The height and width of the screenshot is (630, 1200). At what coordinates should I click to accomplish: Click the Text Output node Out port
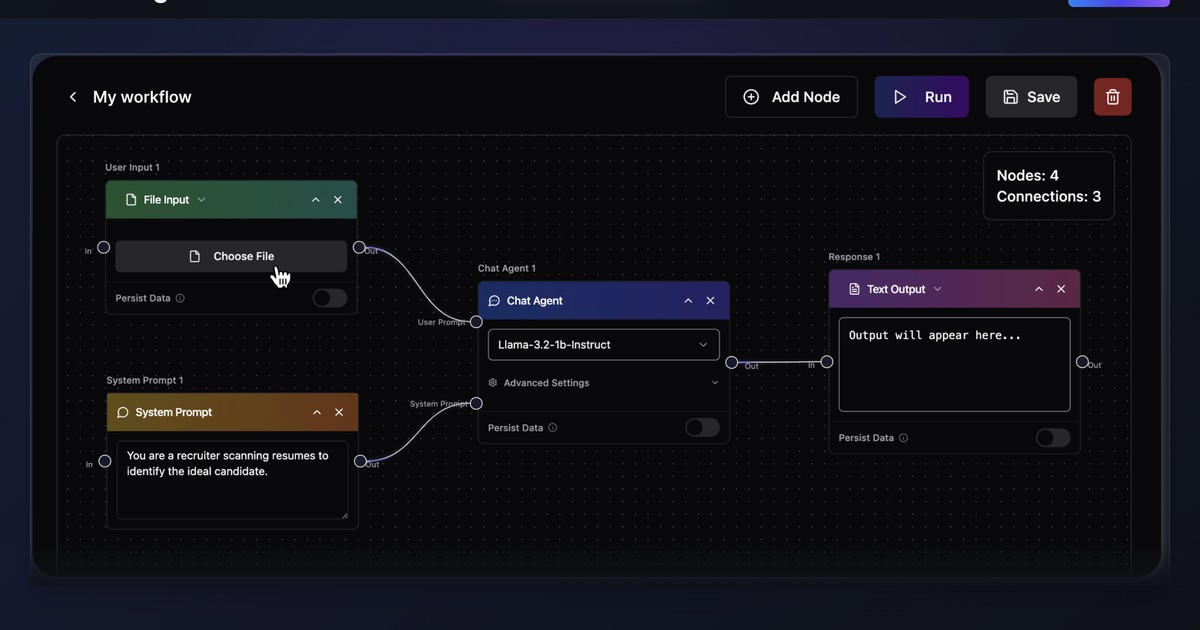pyautogui.click(x=1082, y=362)
